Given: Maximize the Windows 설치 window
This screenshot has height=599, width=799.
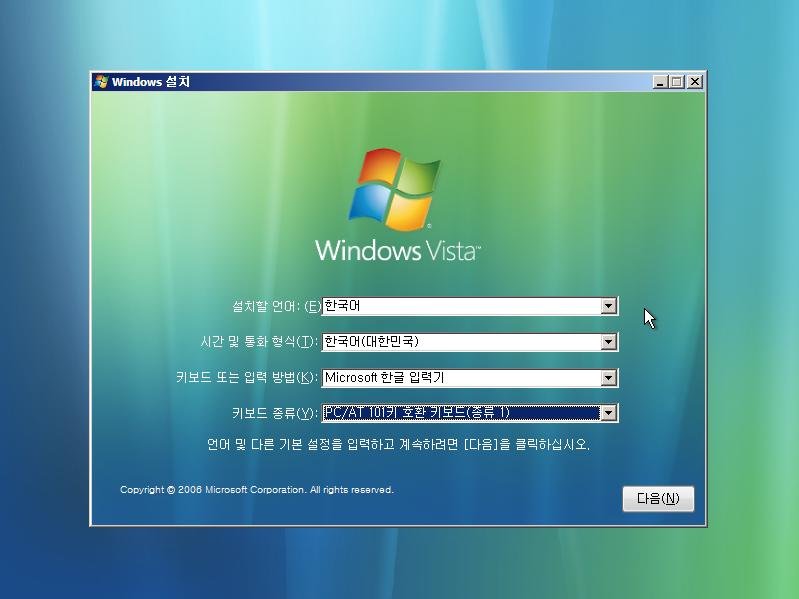Looking at the screenshot, I should [677, 82].
